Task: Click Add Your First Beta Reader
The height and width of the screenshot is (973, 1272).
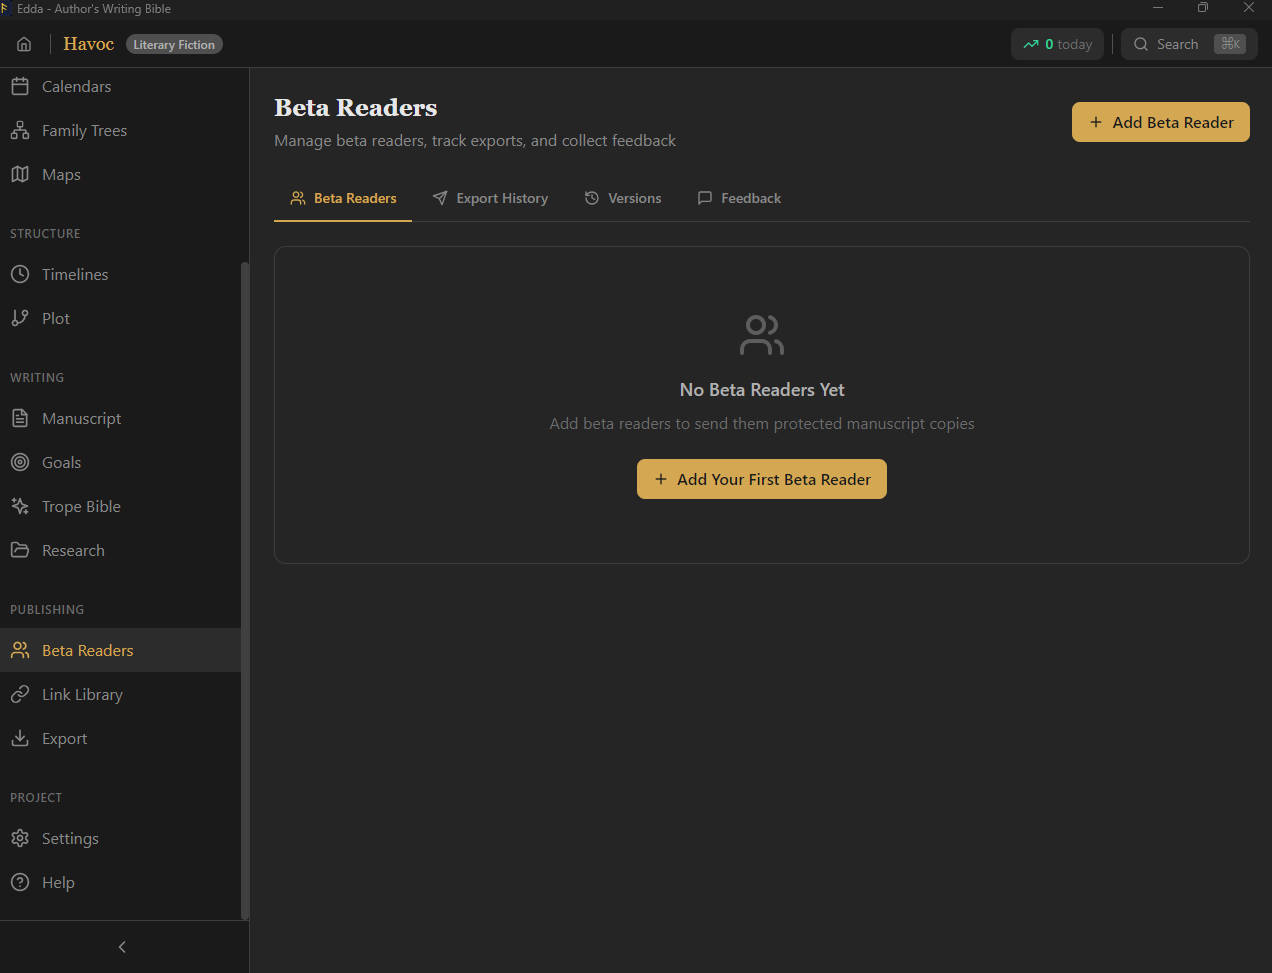Action: click(x=762, y=479)
